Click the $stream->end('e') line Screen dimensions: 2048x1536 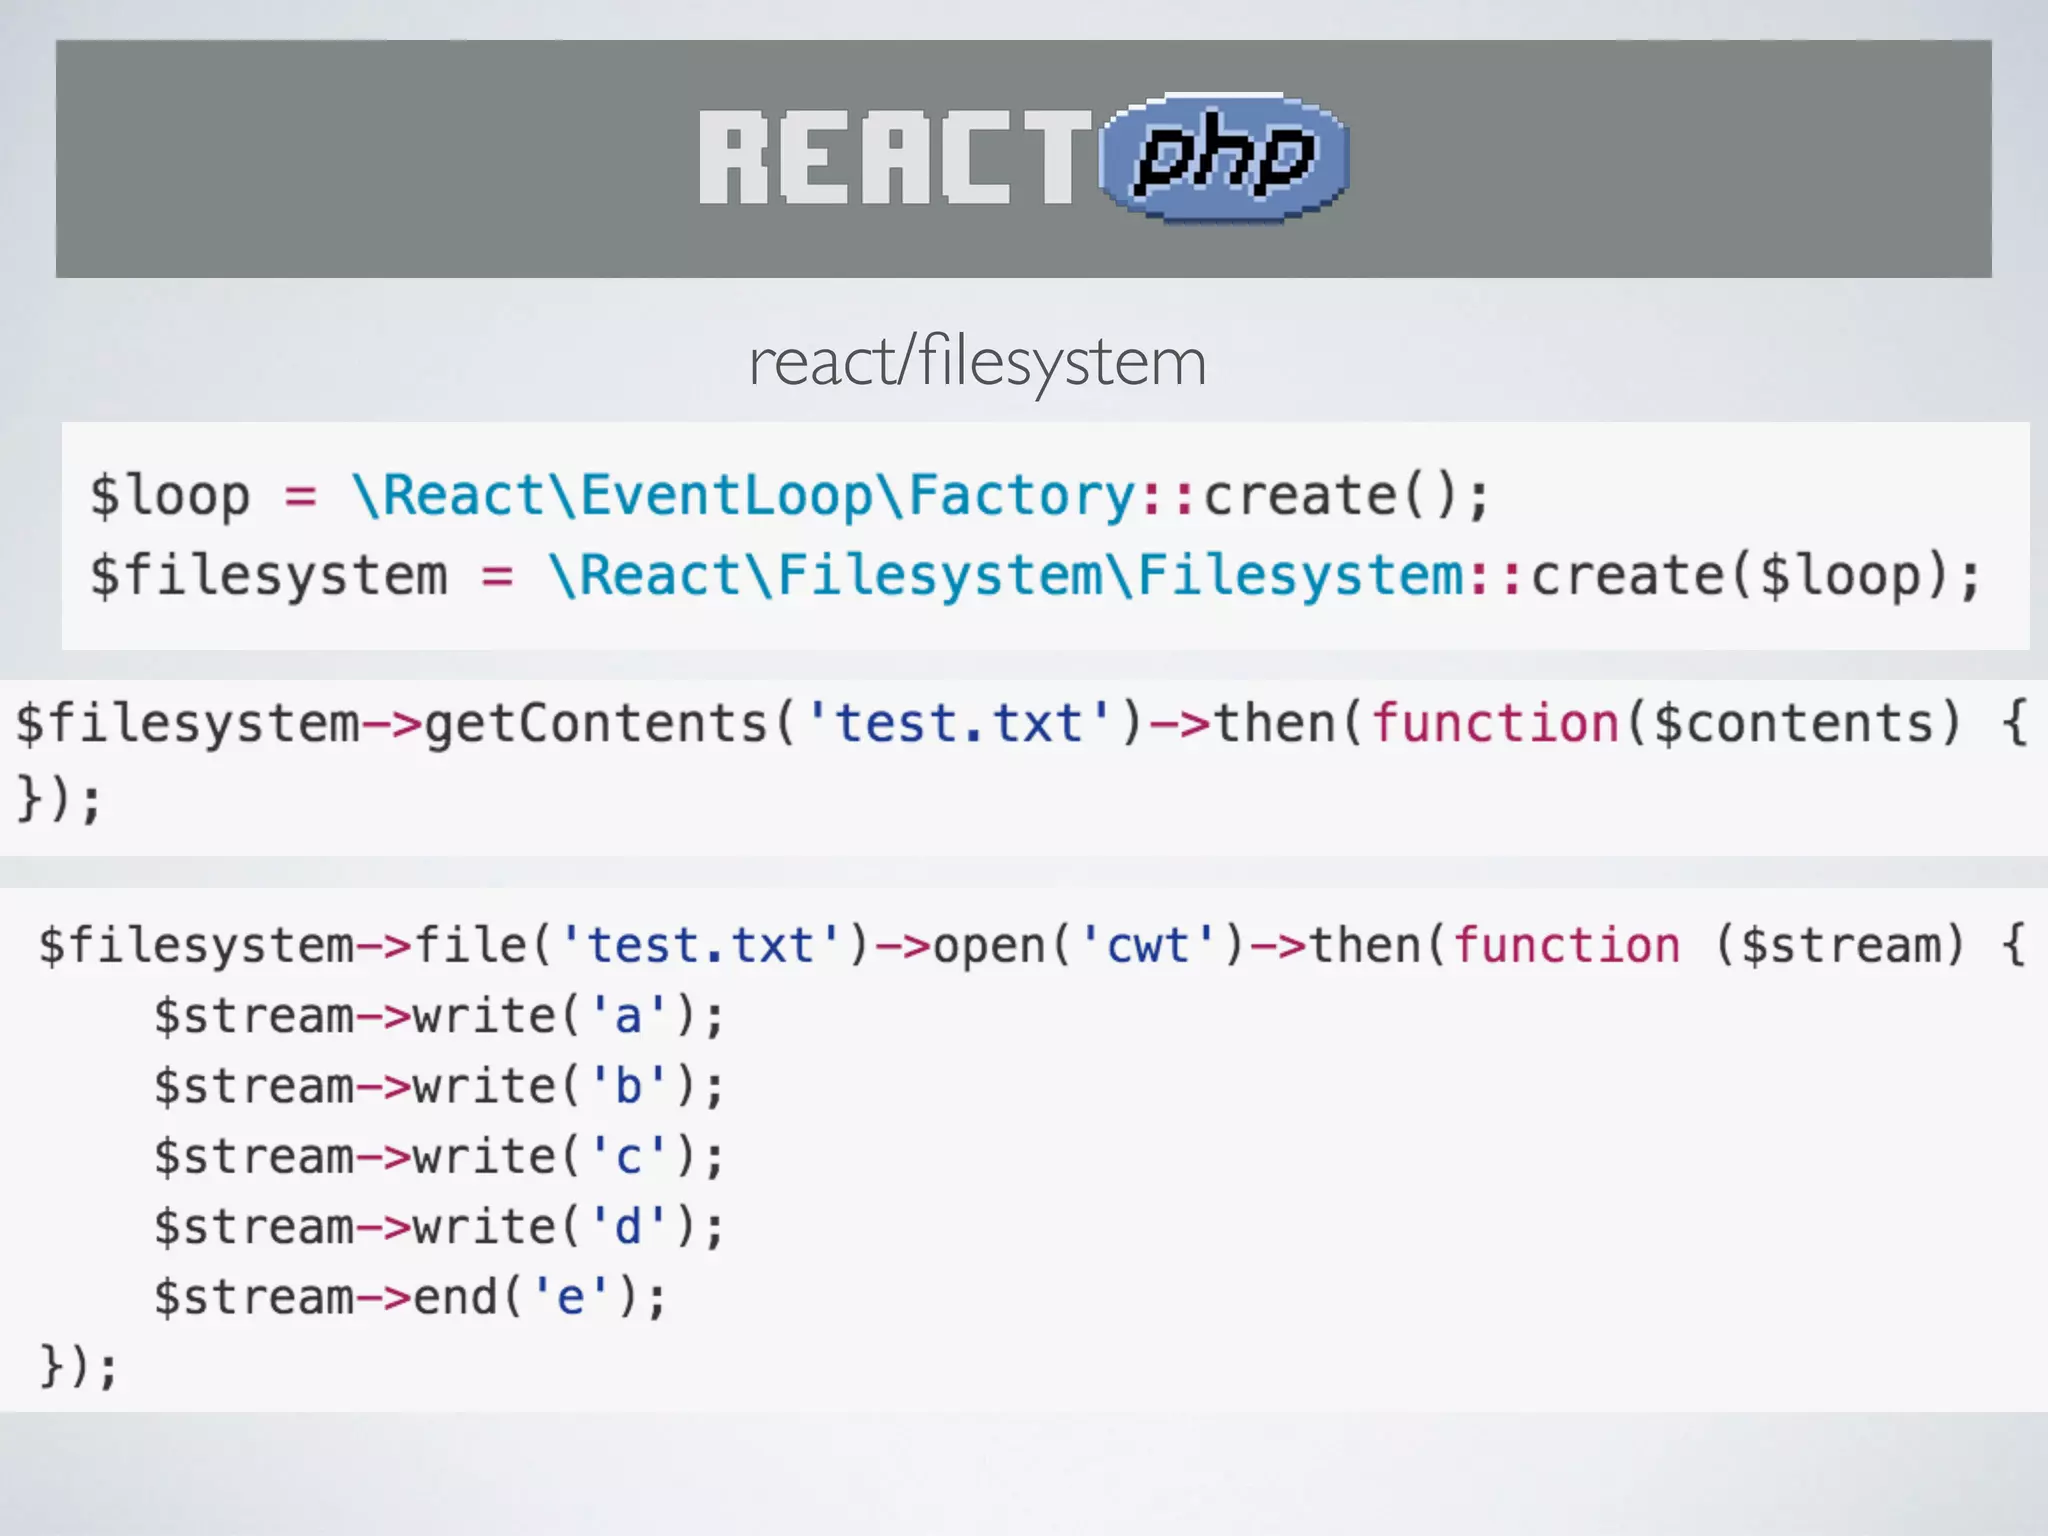(410, 1298)
